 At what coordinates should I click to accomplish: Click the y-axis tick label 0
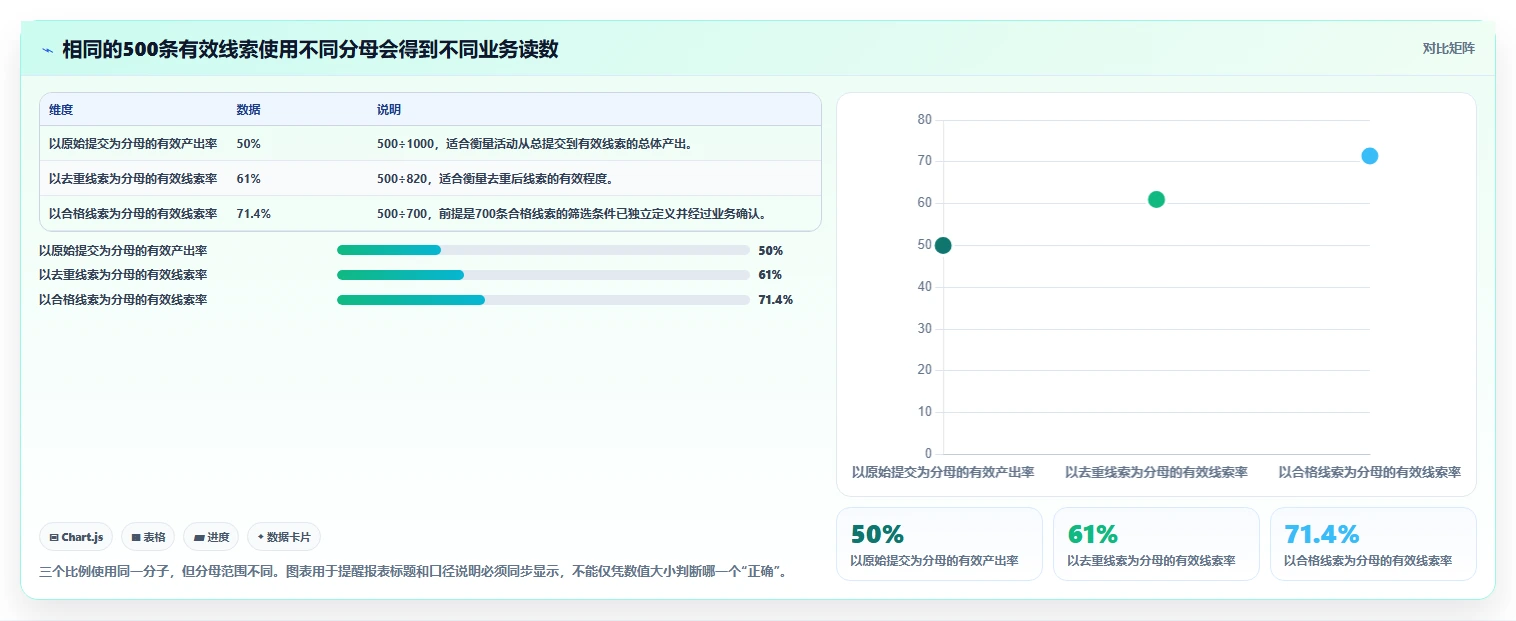pyautogui.click(x=928, y=454)
